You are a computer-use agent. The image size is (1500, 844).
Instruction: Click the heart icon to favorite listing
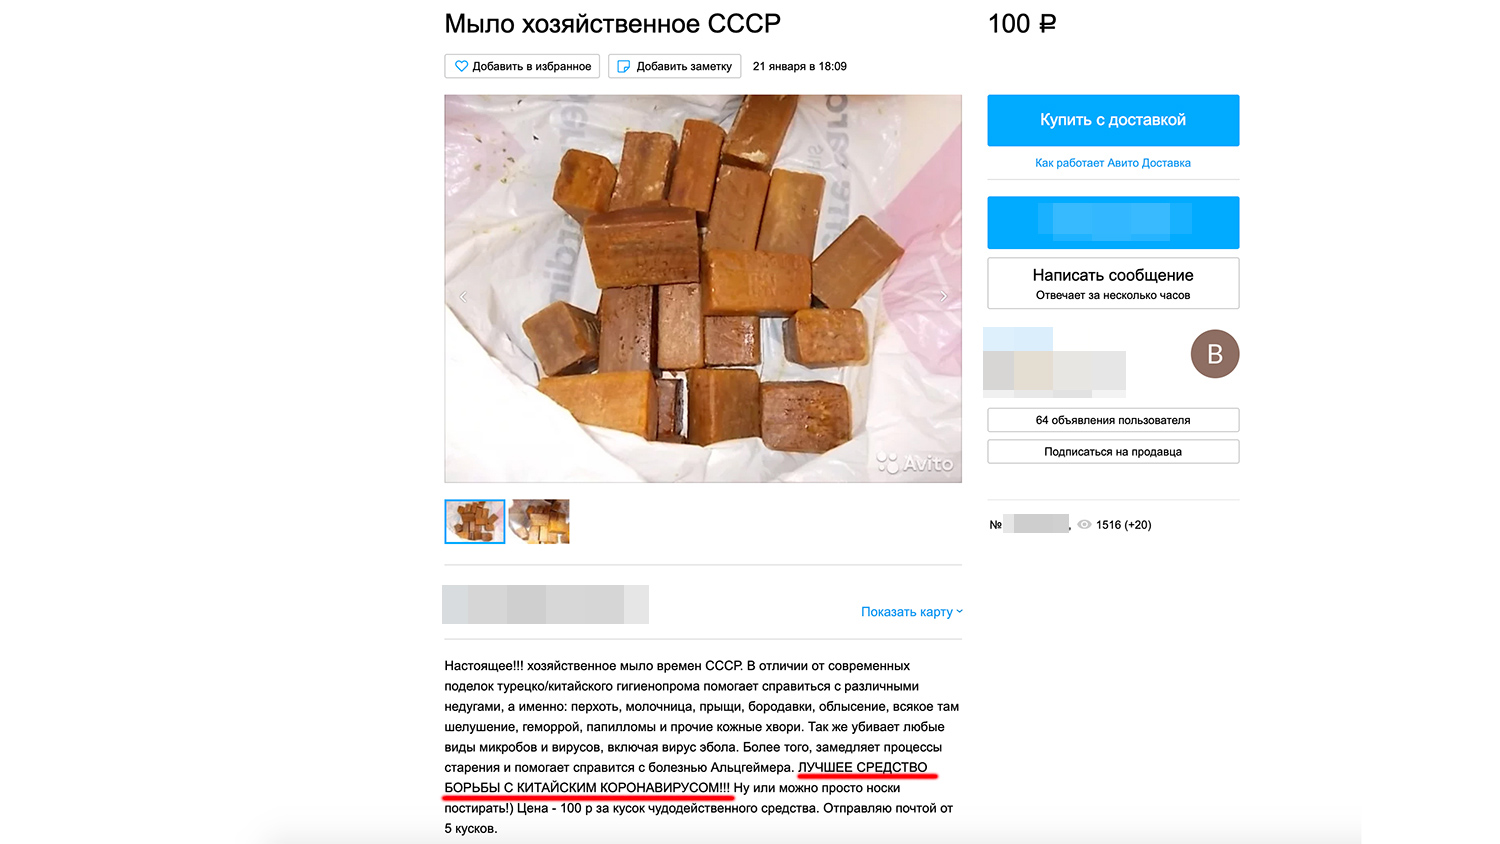pos(461,66)
